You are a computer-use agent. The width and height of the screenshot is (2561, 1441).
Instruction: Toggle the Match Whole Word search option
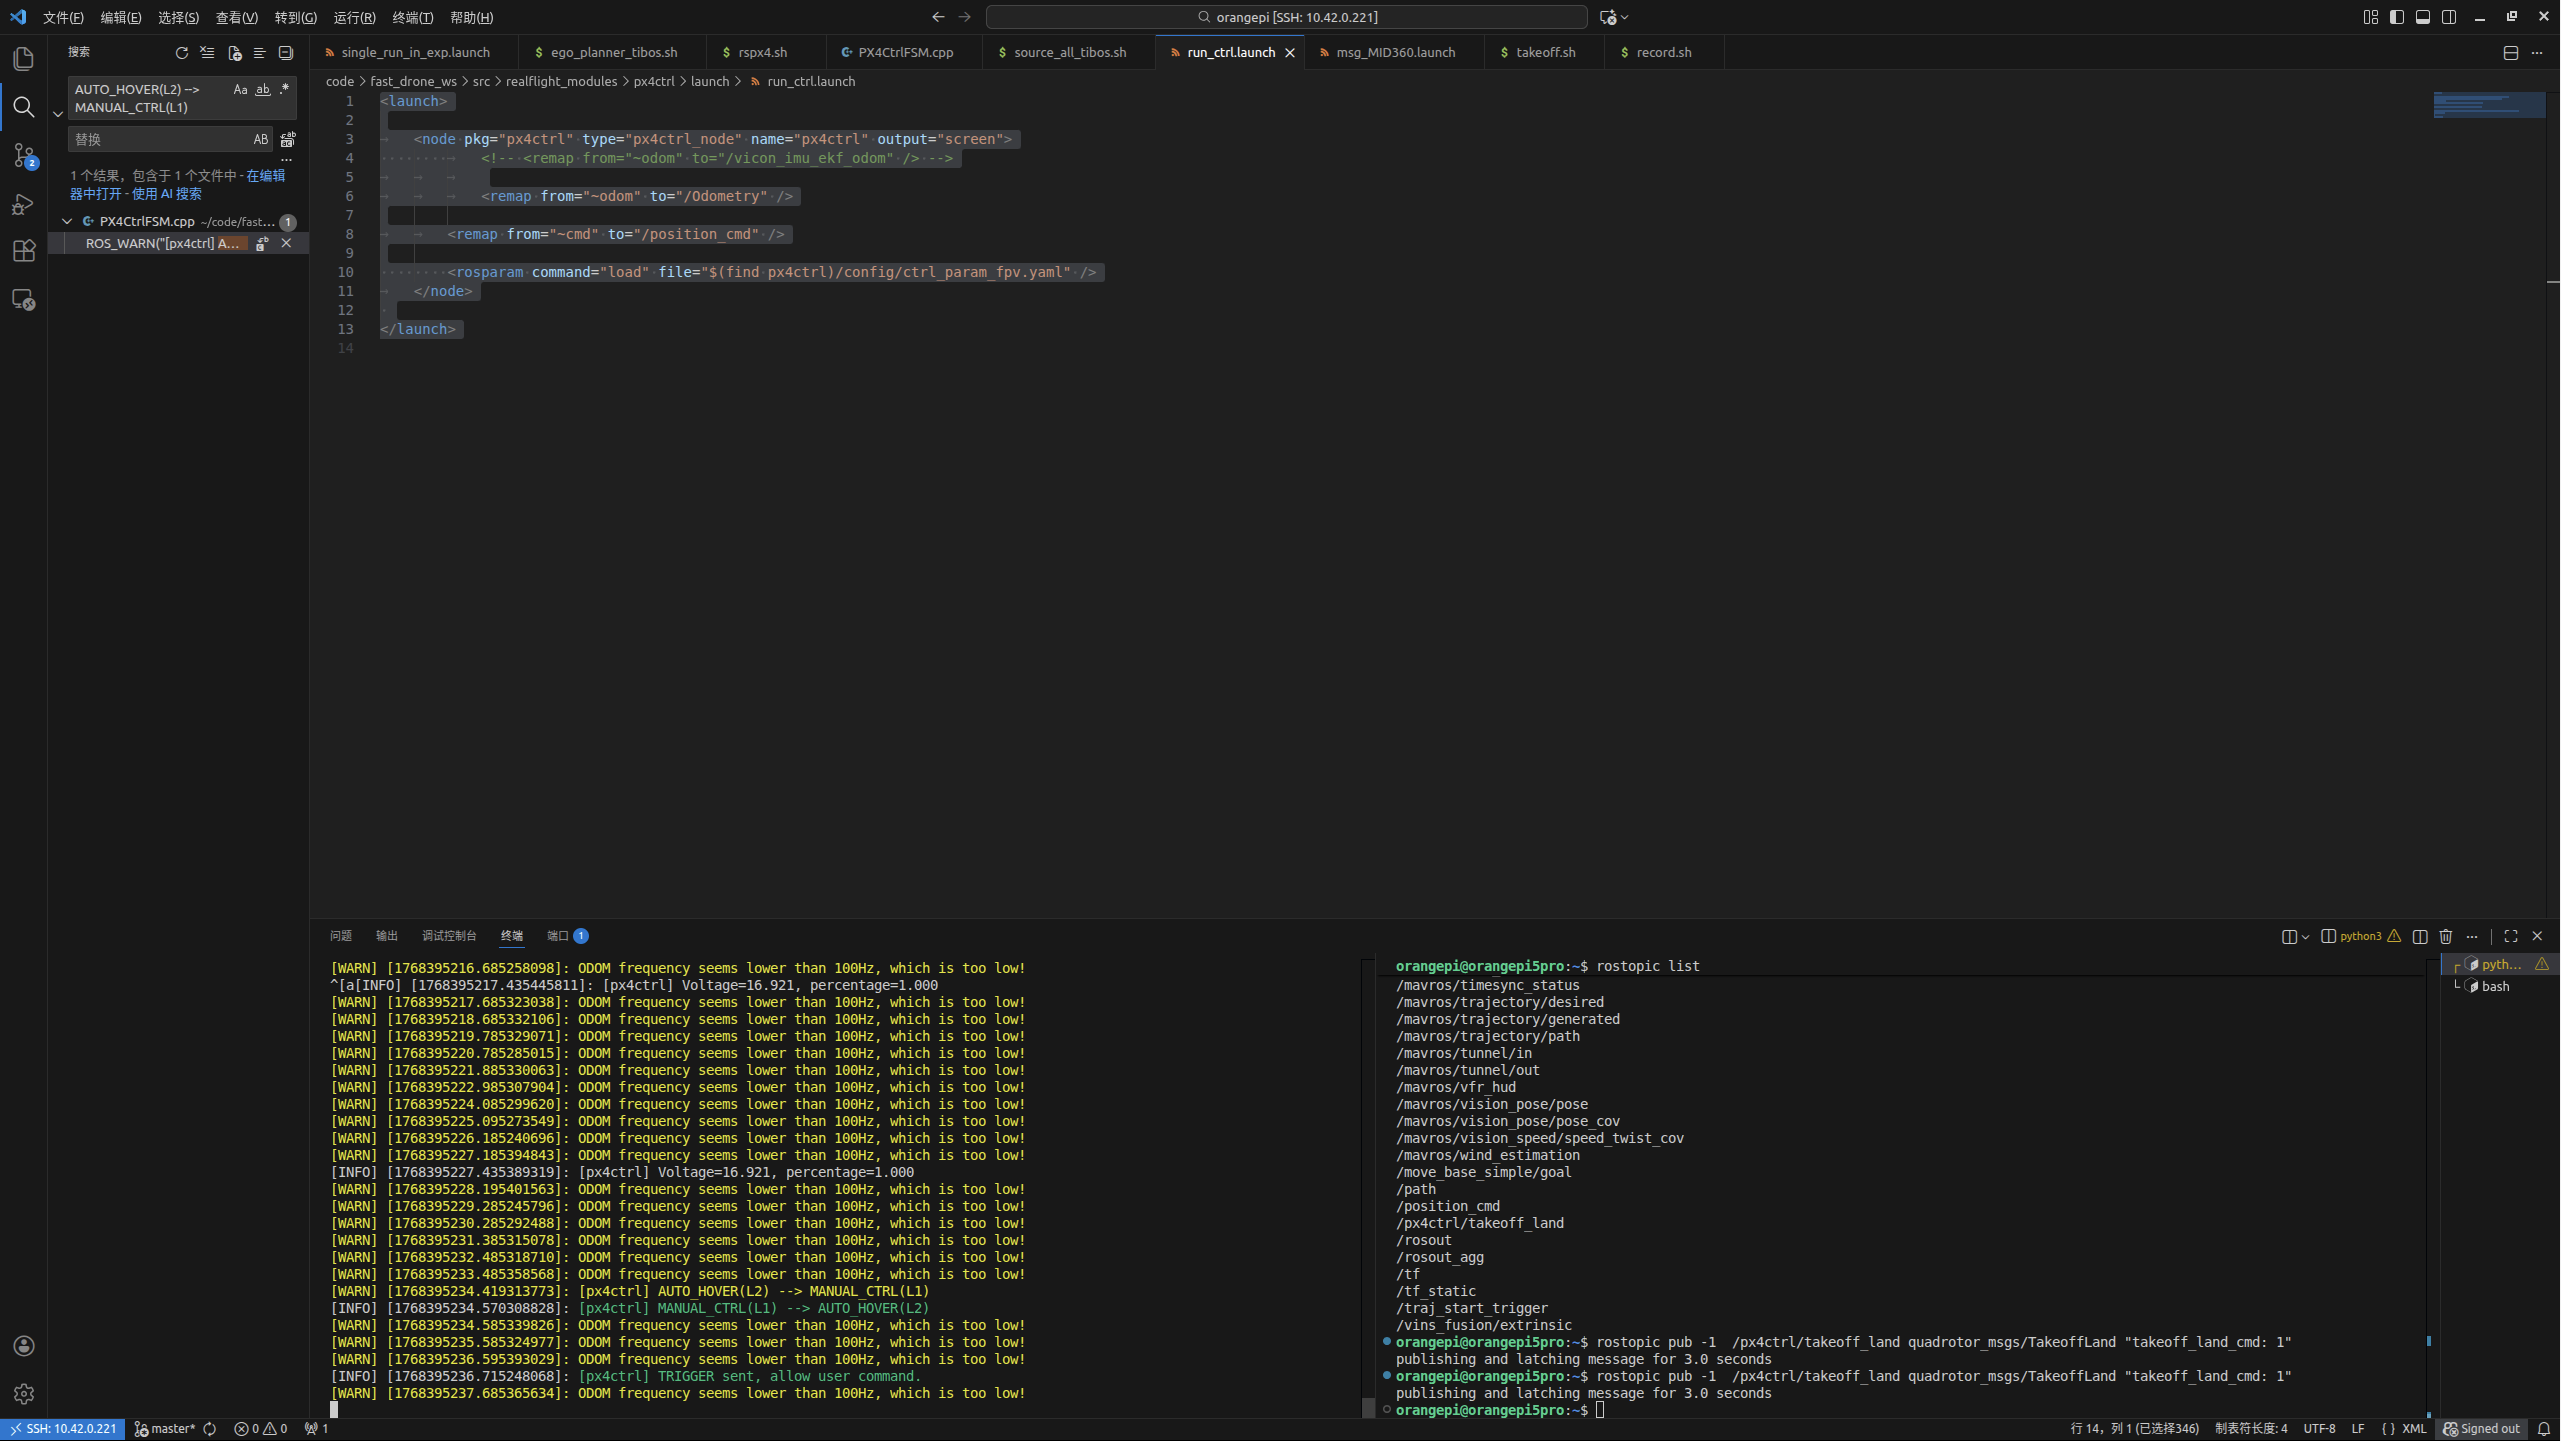pos(263,90)
